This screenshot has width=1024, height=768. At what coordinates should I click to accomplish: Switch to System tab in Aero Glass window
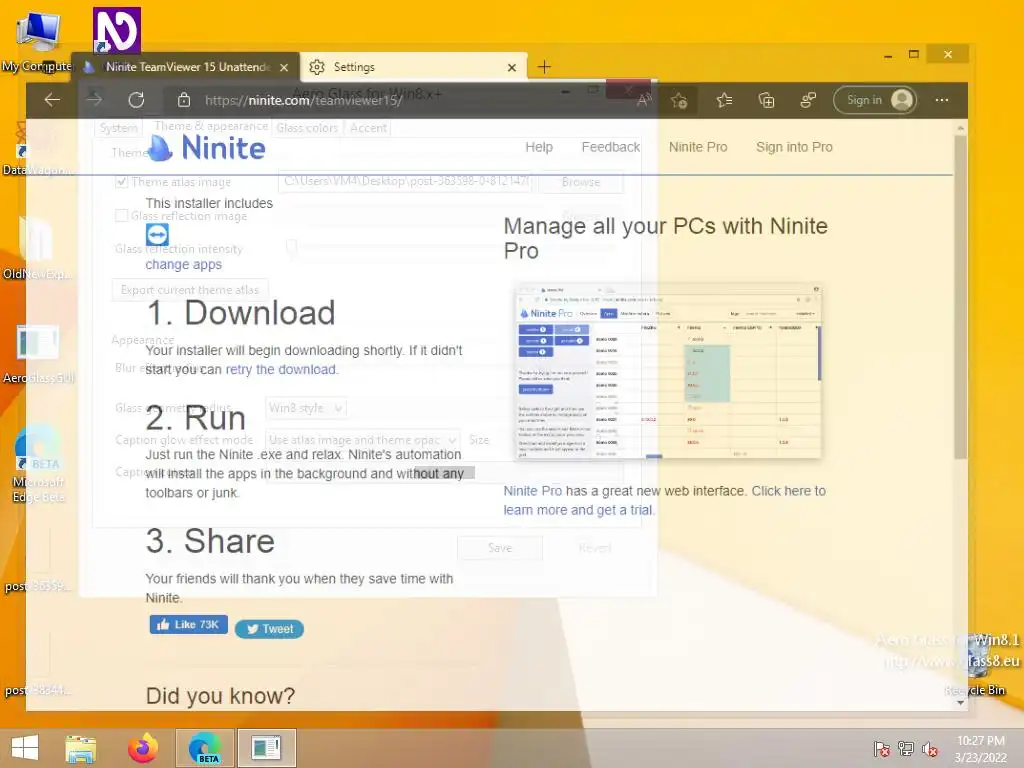[x=118, y=128]
